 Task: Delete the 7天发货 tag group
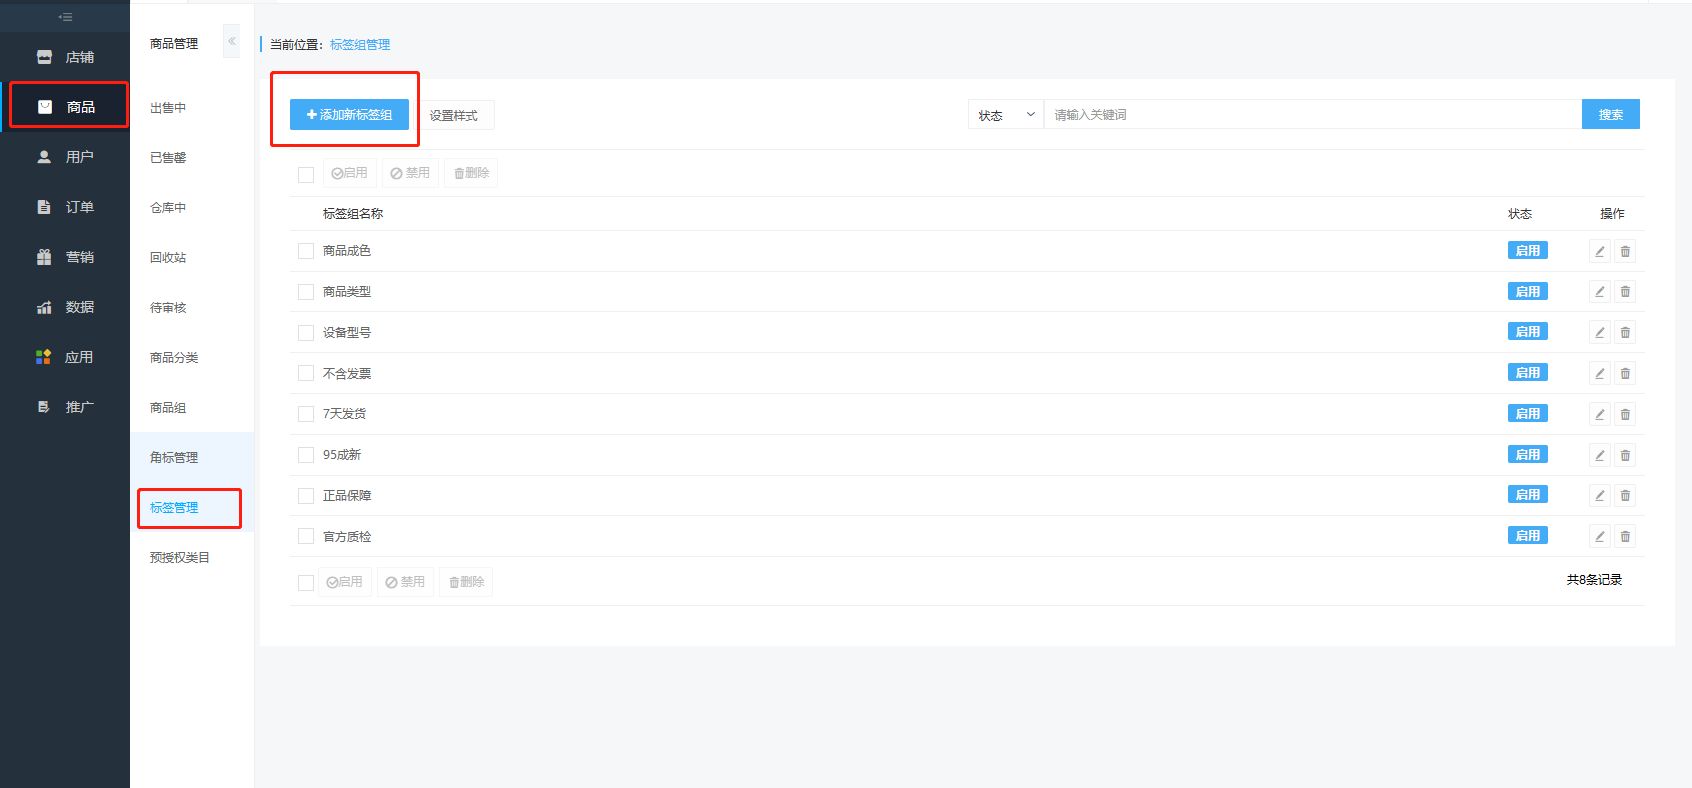pyautogui.click(x=1625, y=414)
